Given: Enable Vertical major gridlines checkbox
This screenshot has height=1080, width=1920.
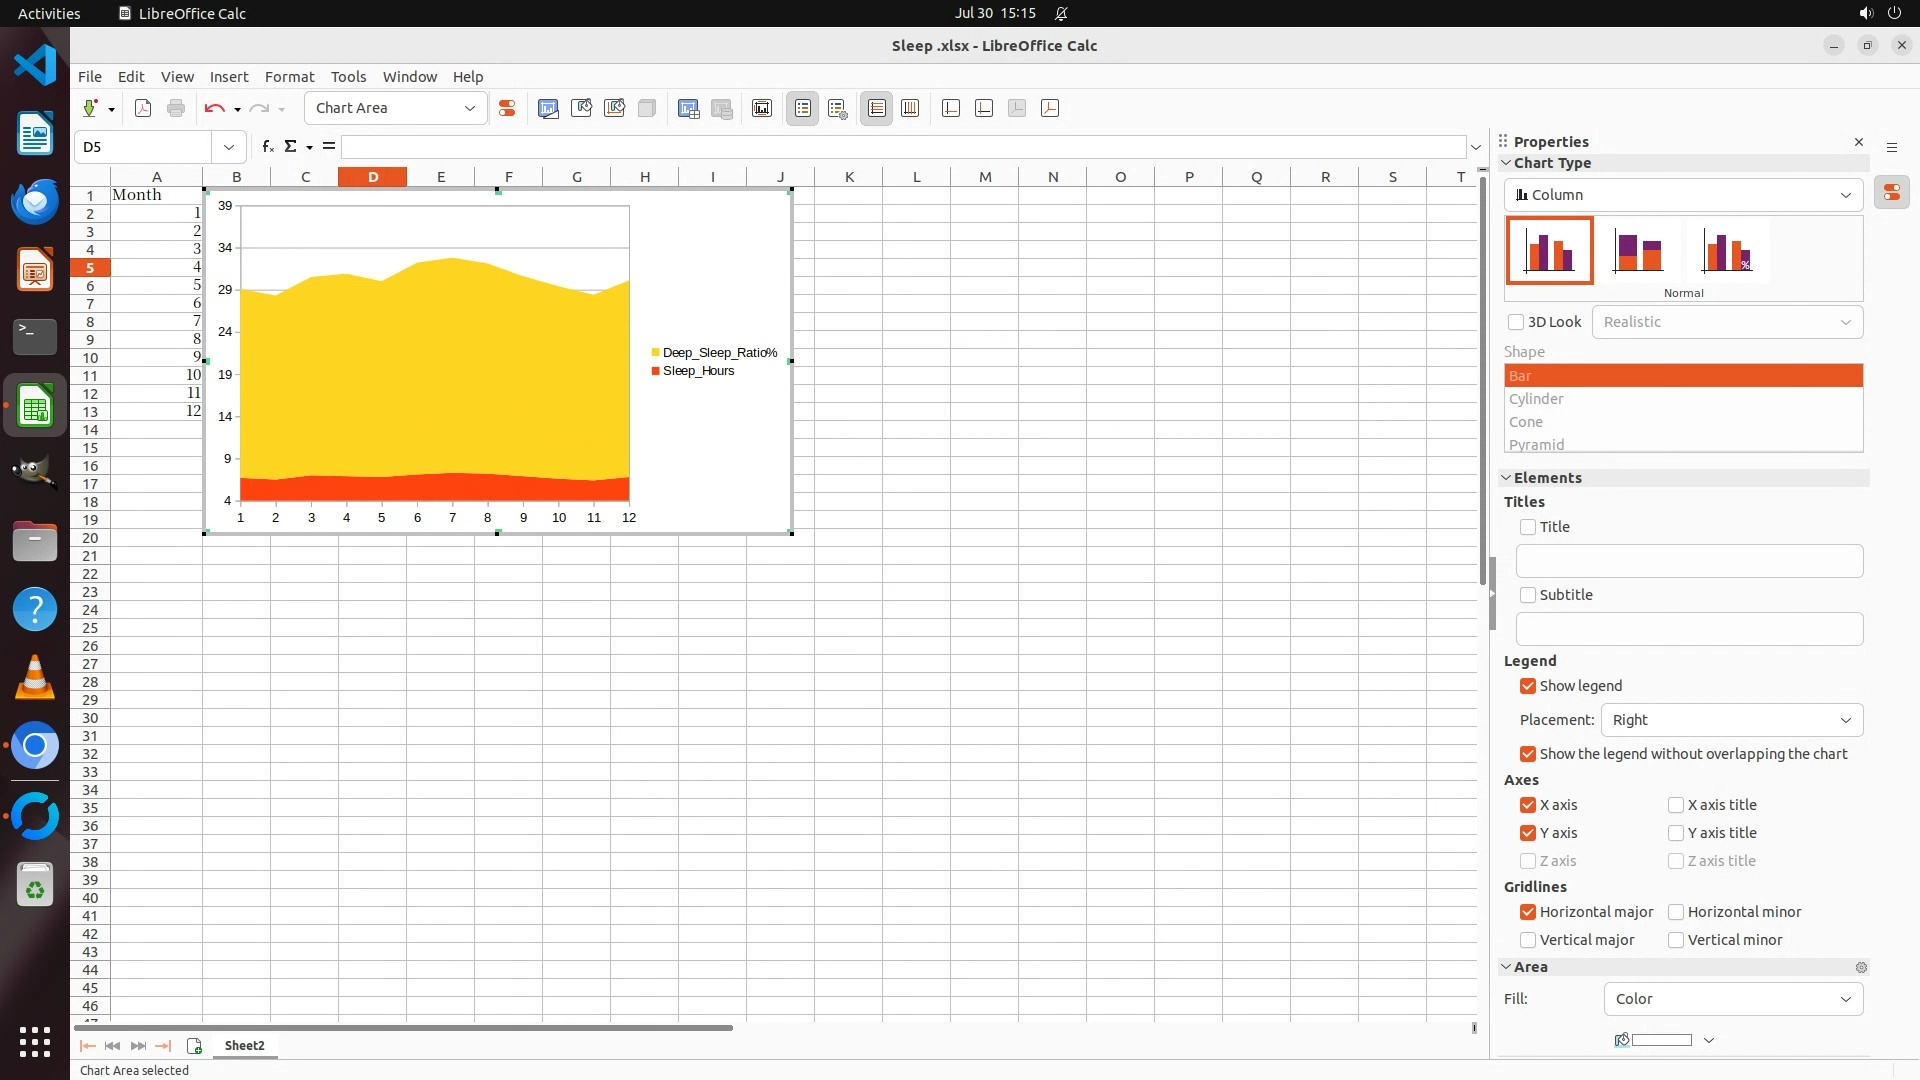Looking at the screenshot, I should tap(1528, 940).
